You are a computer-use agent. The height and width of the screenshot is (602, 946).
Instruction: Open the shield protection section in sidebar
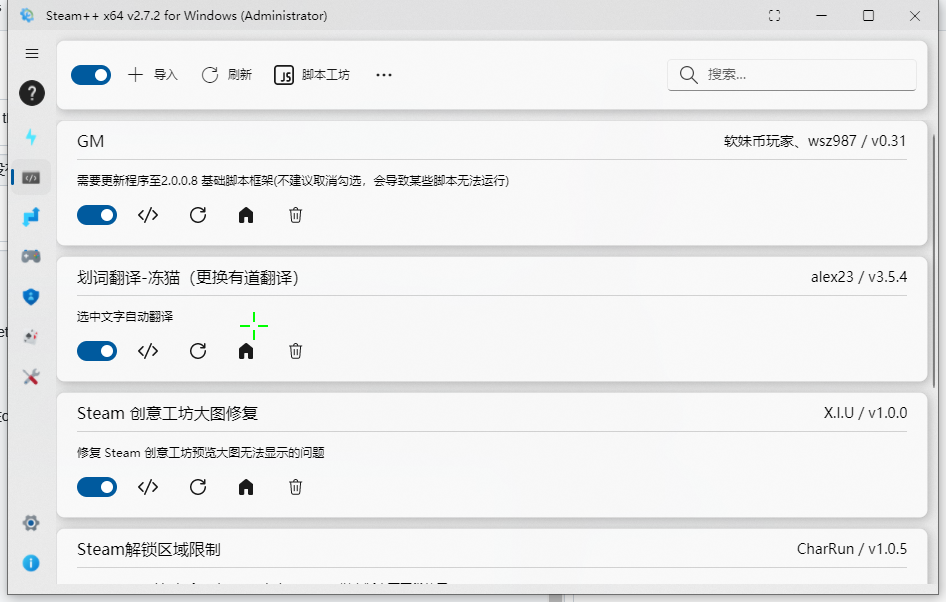click(x=31, y=297)
